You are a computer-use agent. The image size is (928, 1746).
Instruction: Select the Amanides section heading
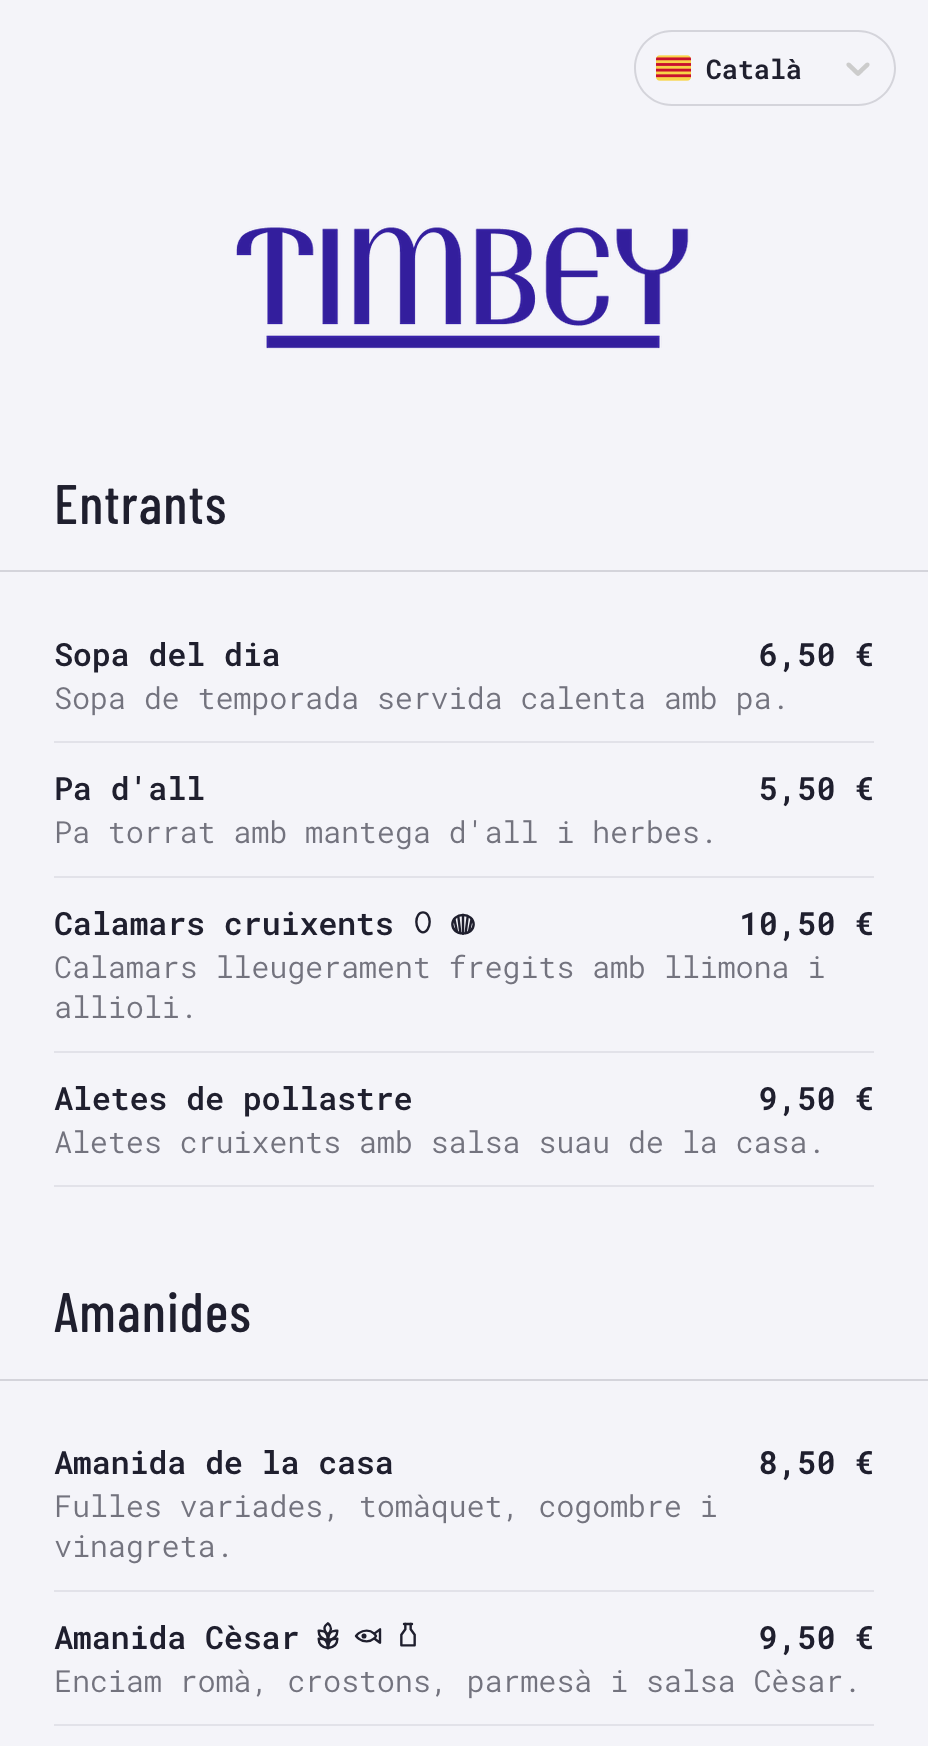tap(153, 1314)
